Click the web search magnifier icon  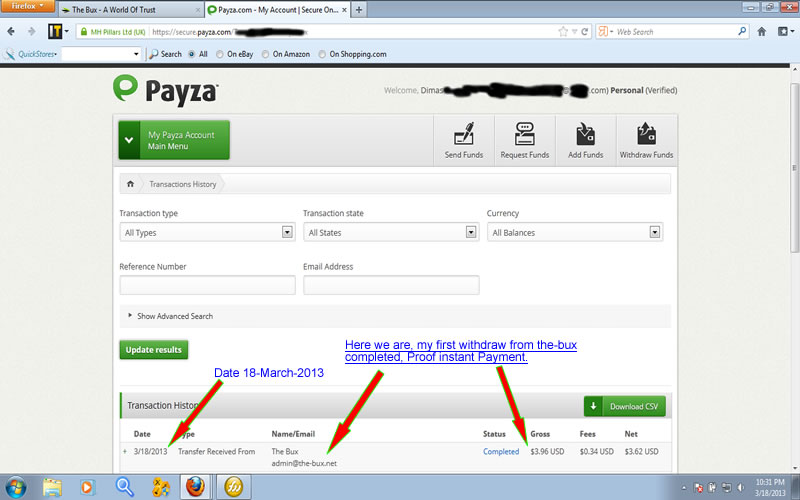[x=742, y=31]
